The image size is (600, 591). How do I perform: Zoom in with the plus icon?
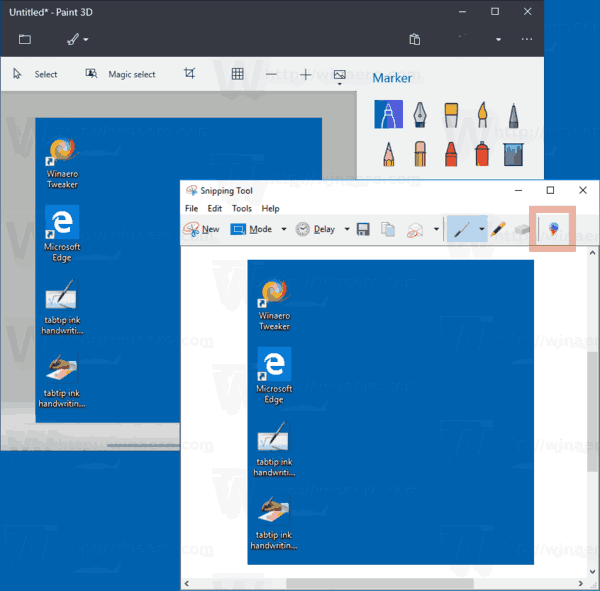[x=305, y=74]
